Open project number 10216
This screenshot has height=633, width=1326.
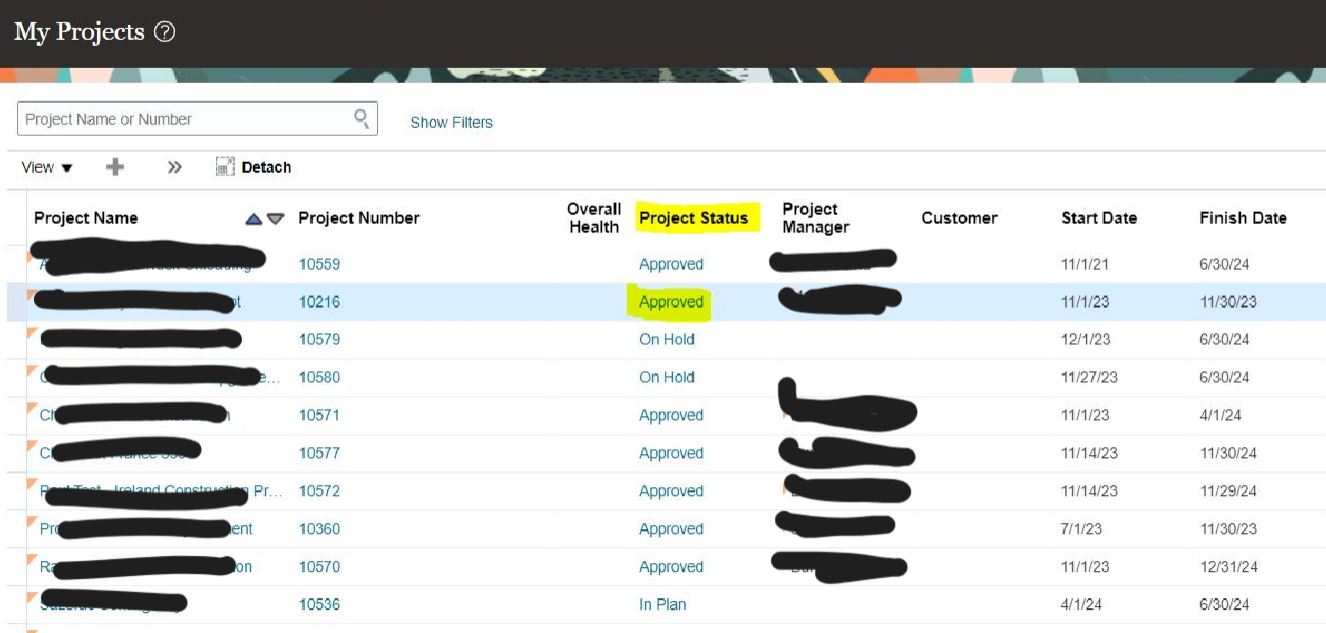click(x=318, y=301)
